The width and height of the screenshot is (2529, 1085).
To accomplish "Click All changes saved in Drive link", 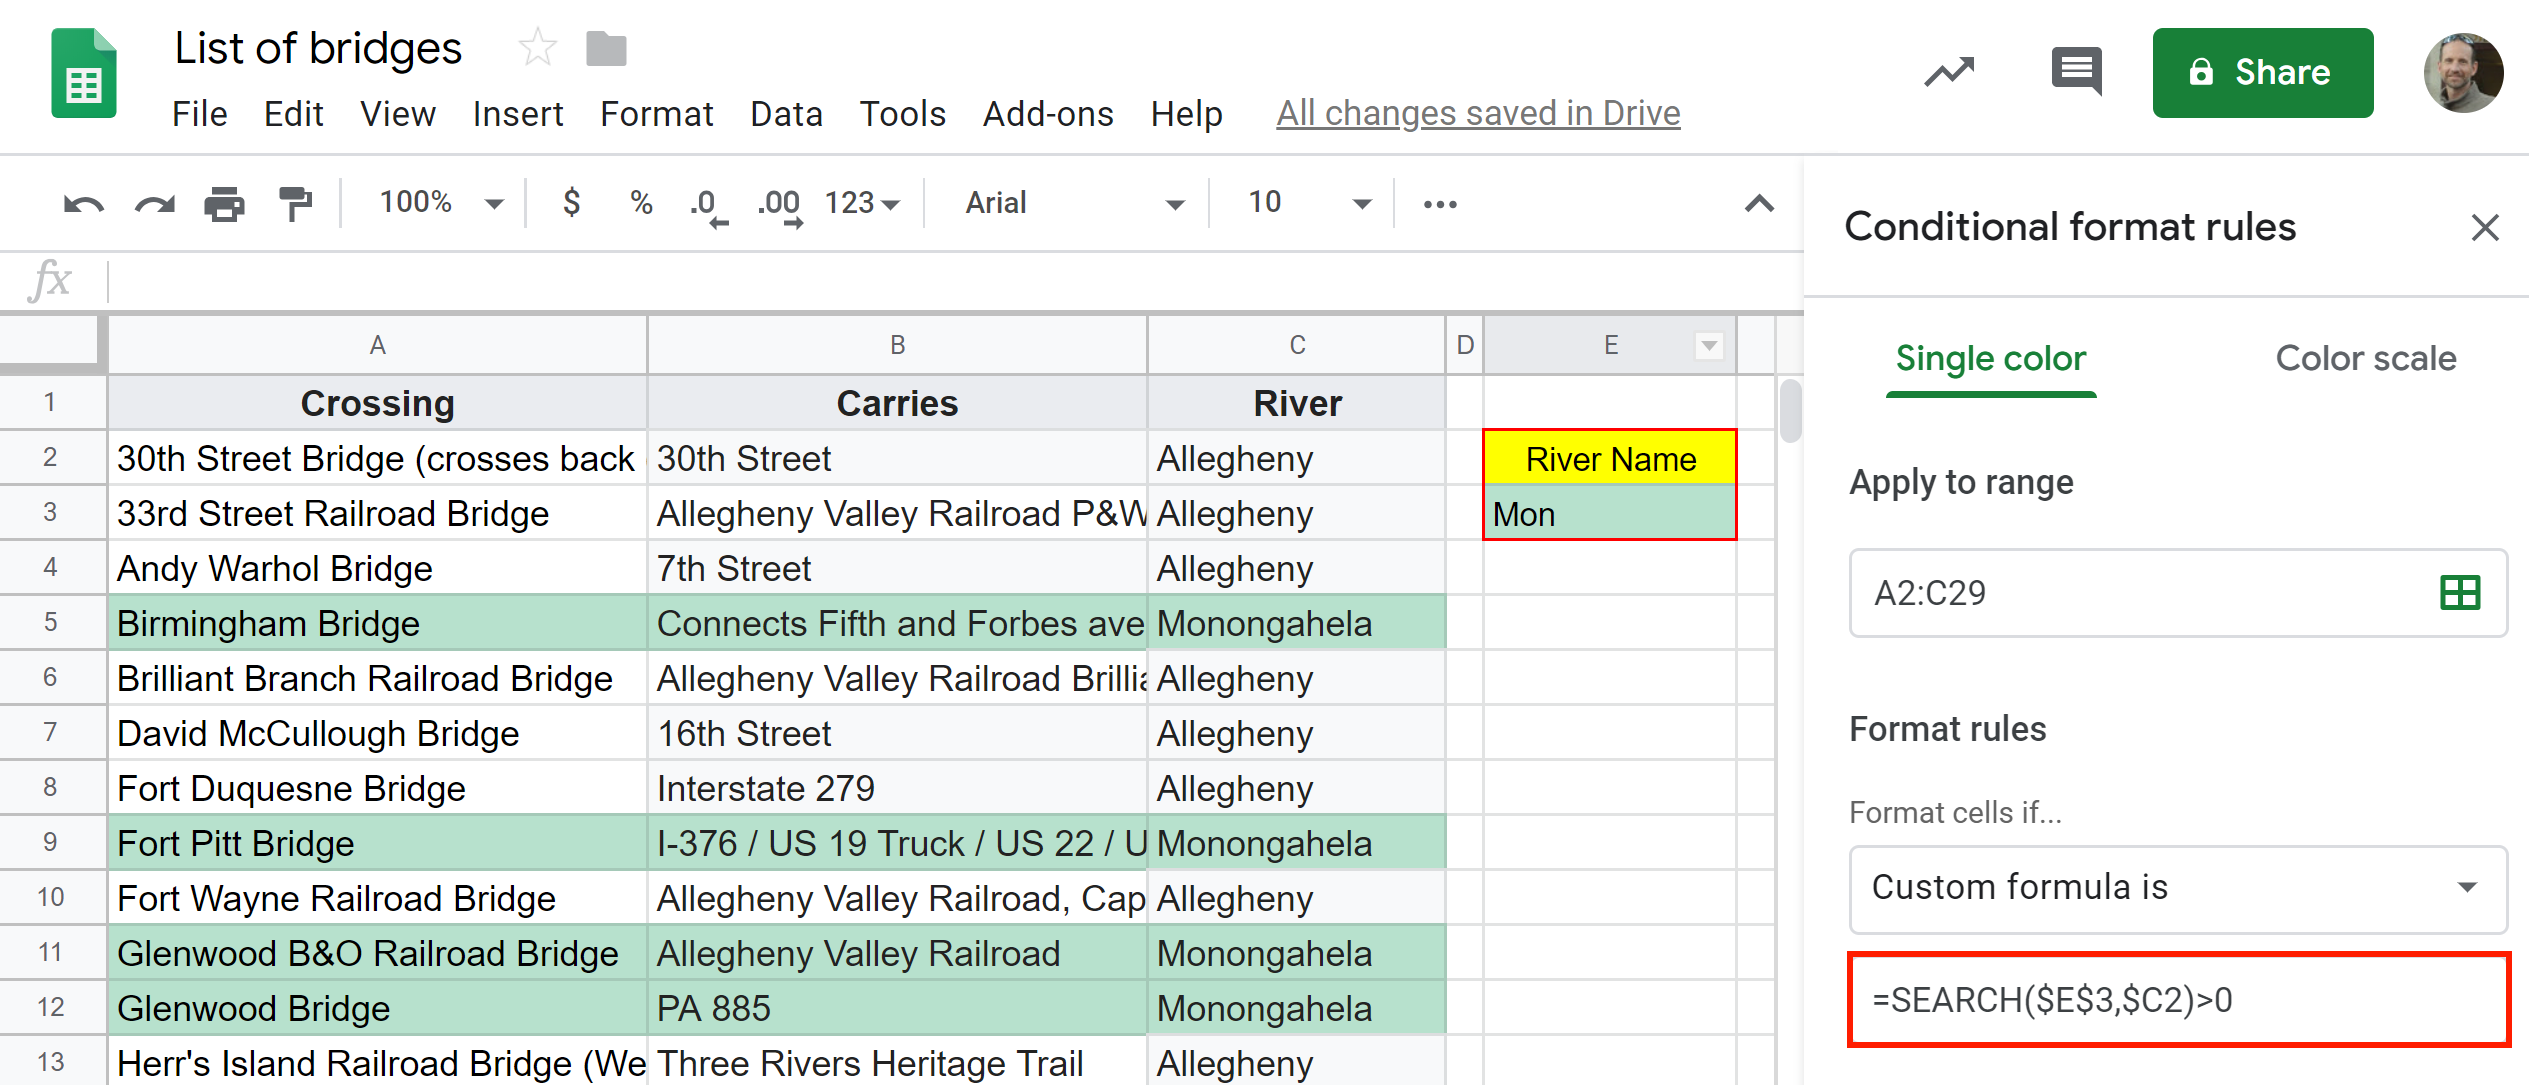I will point(1477,112).
